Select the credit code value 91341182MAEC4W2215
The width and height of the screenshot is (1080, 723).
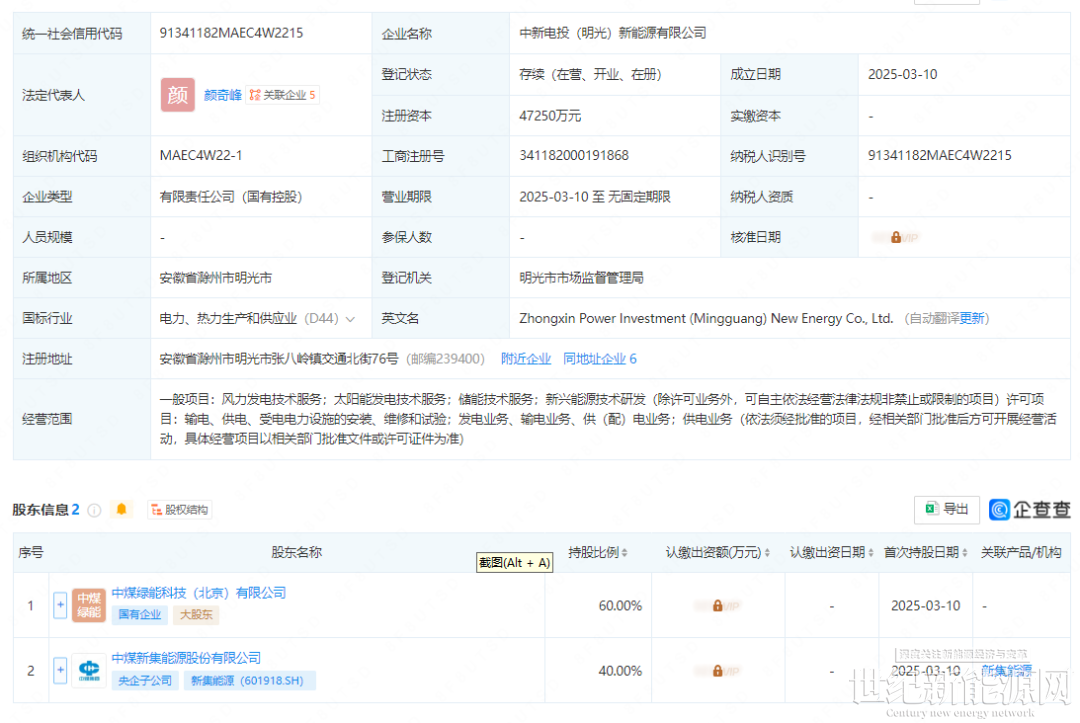[231, 33]
